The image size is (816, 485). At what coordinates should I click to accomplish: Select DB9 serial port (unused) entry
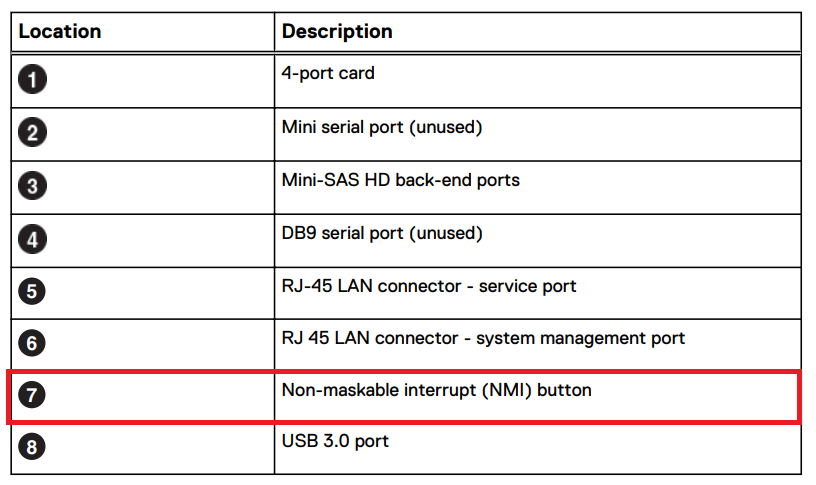(382, 233)
